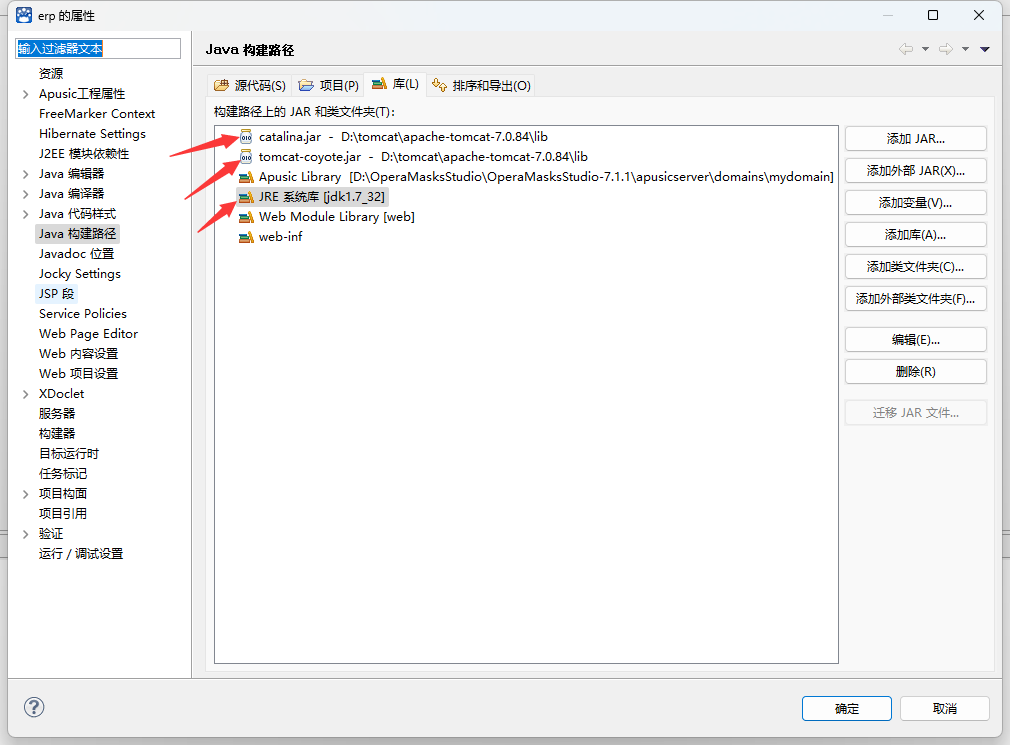Expand the Java 代码样式 tree node
This screenshot has height=745, width=1010.
click(26, 214)
